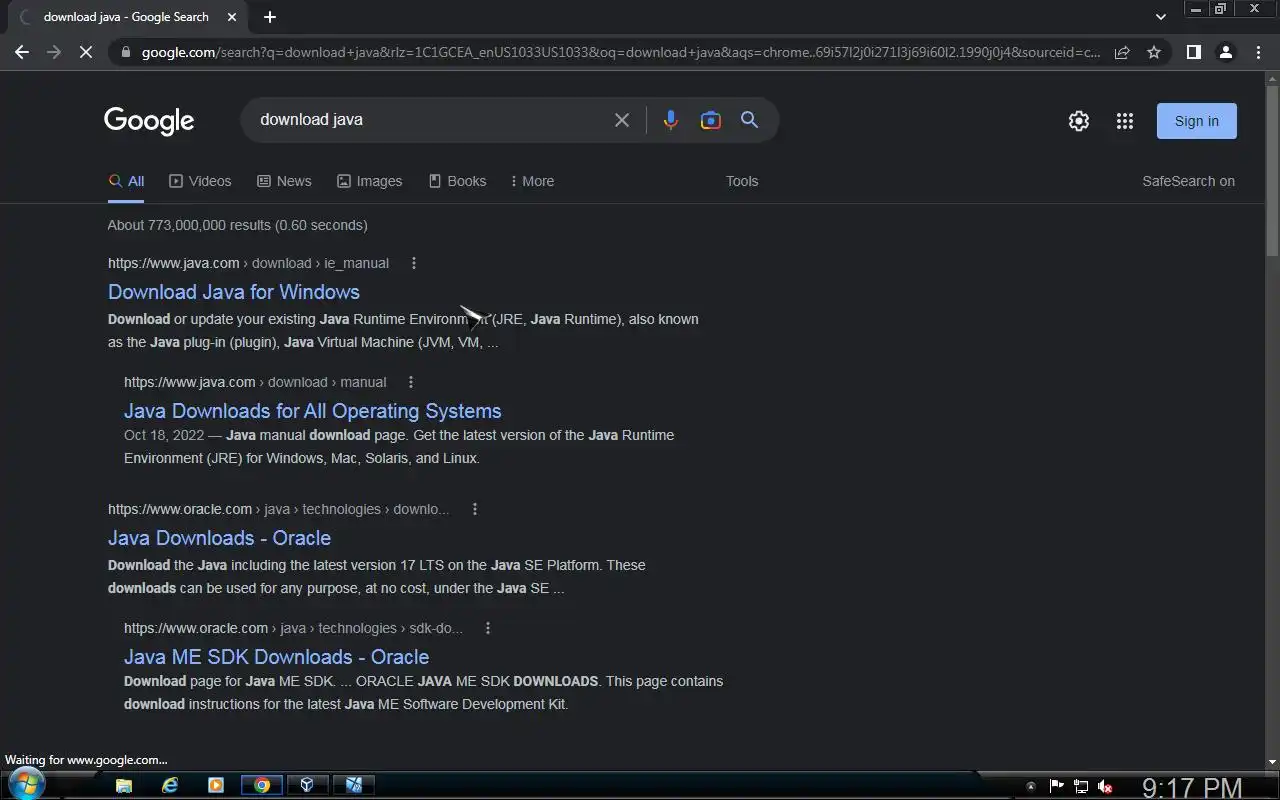Go back to the previous page
Viewport: 1280px width, 800px height.
pos(22,52)
